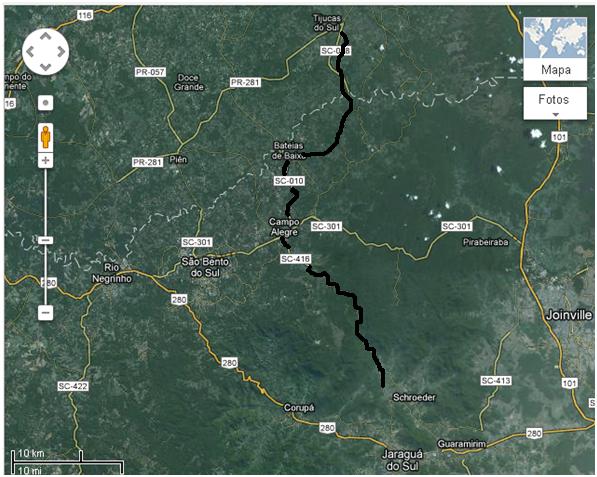Zoom out using the bottom minus button
597x477 pixels.
point(46,313)
